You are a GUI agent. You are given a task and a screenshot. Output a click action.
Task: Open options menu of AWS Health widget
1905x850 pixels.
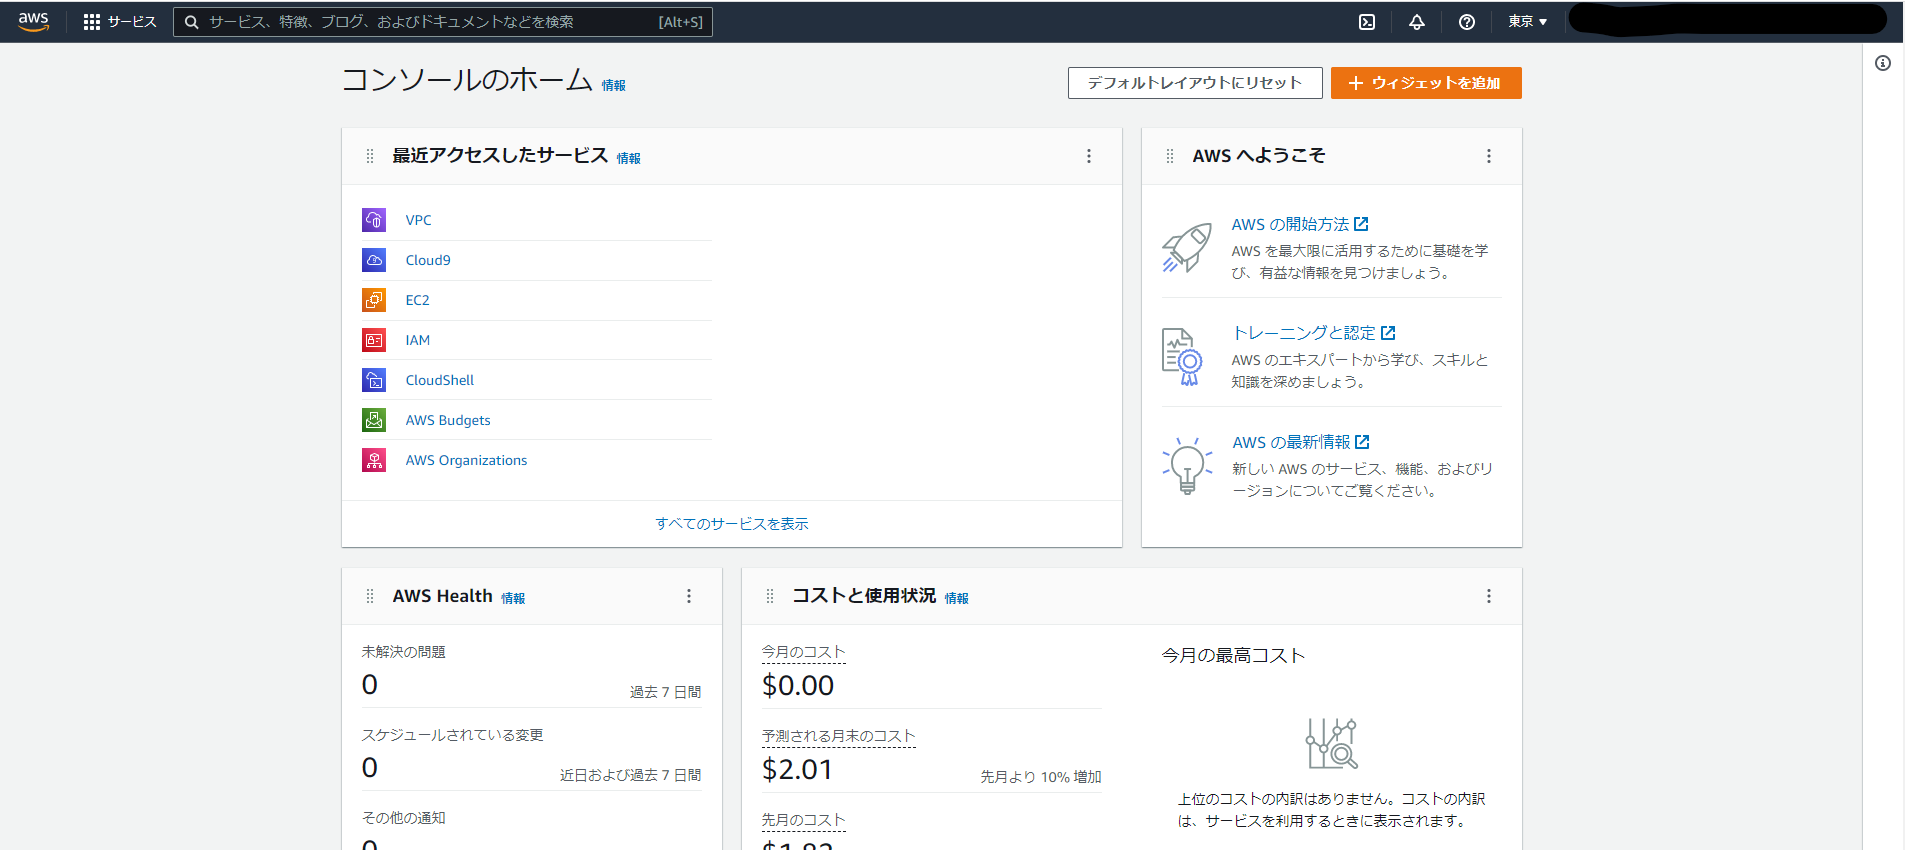pyautogui.click(x=689, y=596)
